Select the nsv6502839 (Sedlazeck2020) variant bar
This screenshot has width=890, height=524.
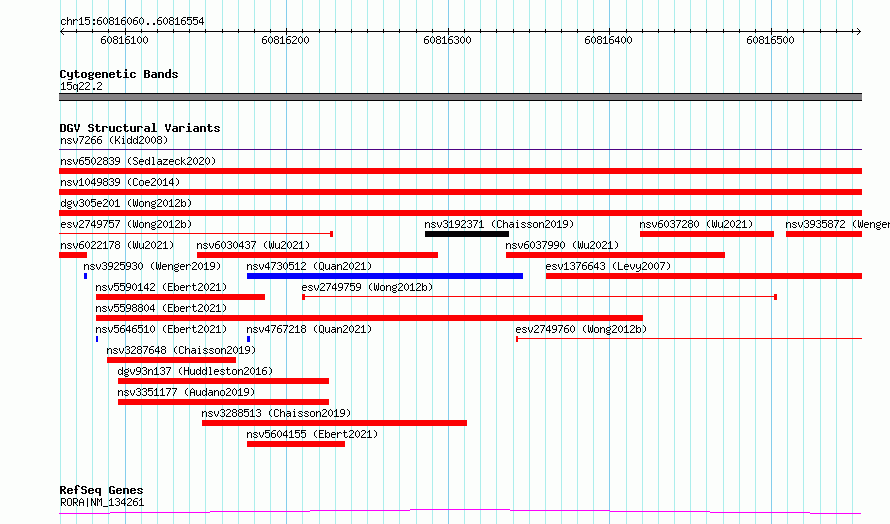click(x=460, y=171)
